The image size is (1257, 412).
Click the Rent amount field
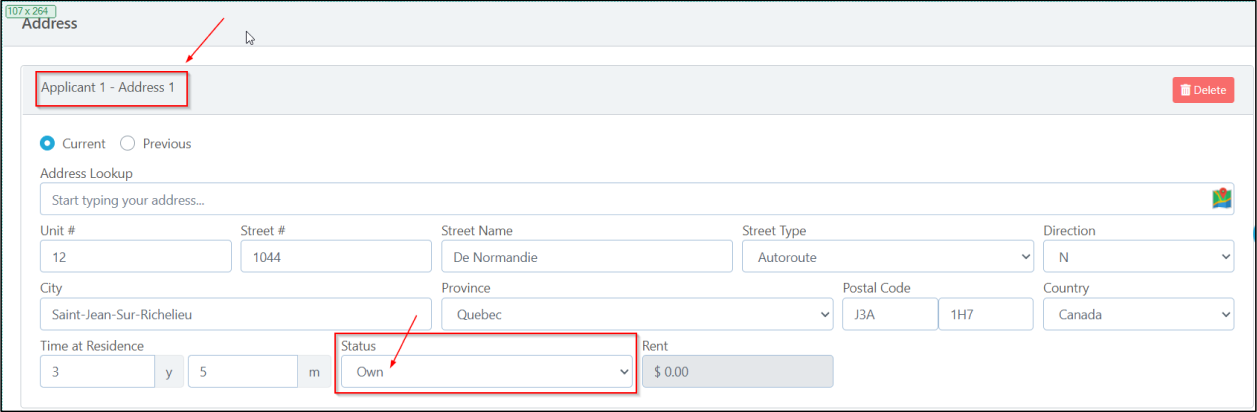(737, 372)
